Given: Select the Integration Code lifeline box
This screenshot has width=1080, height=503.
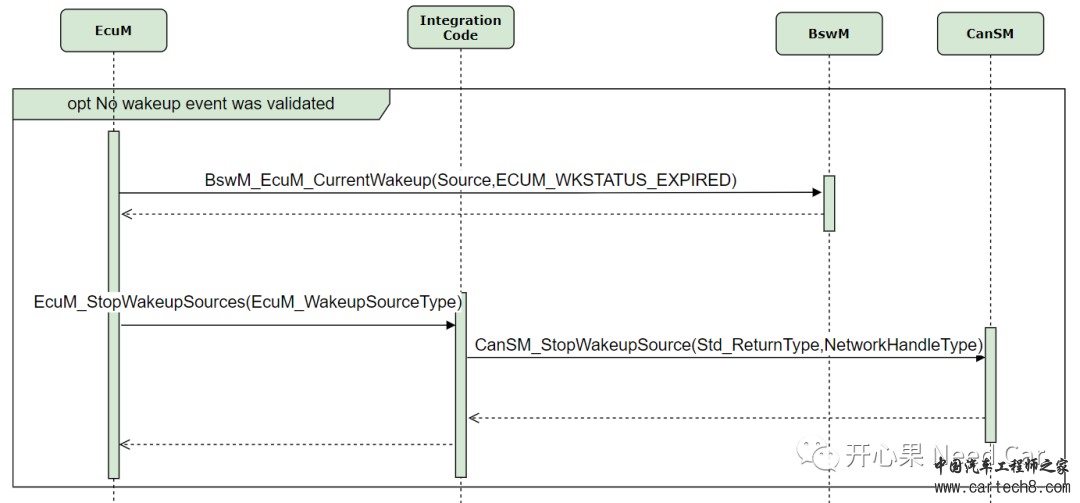Looking at the screenshot, I should coord(461,28).
